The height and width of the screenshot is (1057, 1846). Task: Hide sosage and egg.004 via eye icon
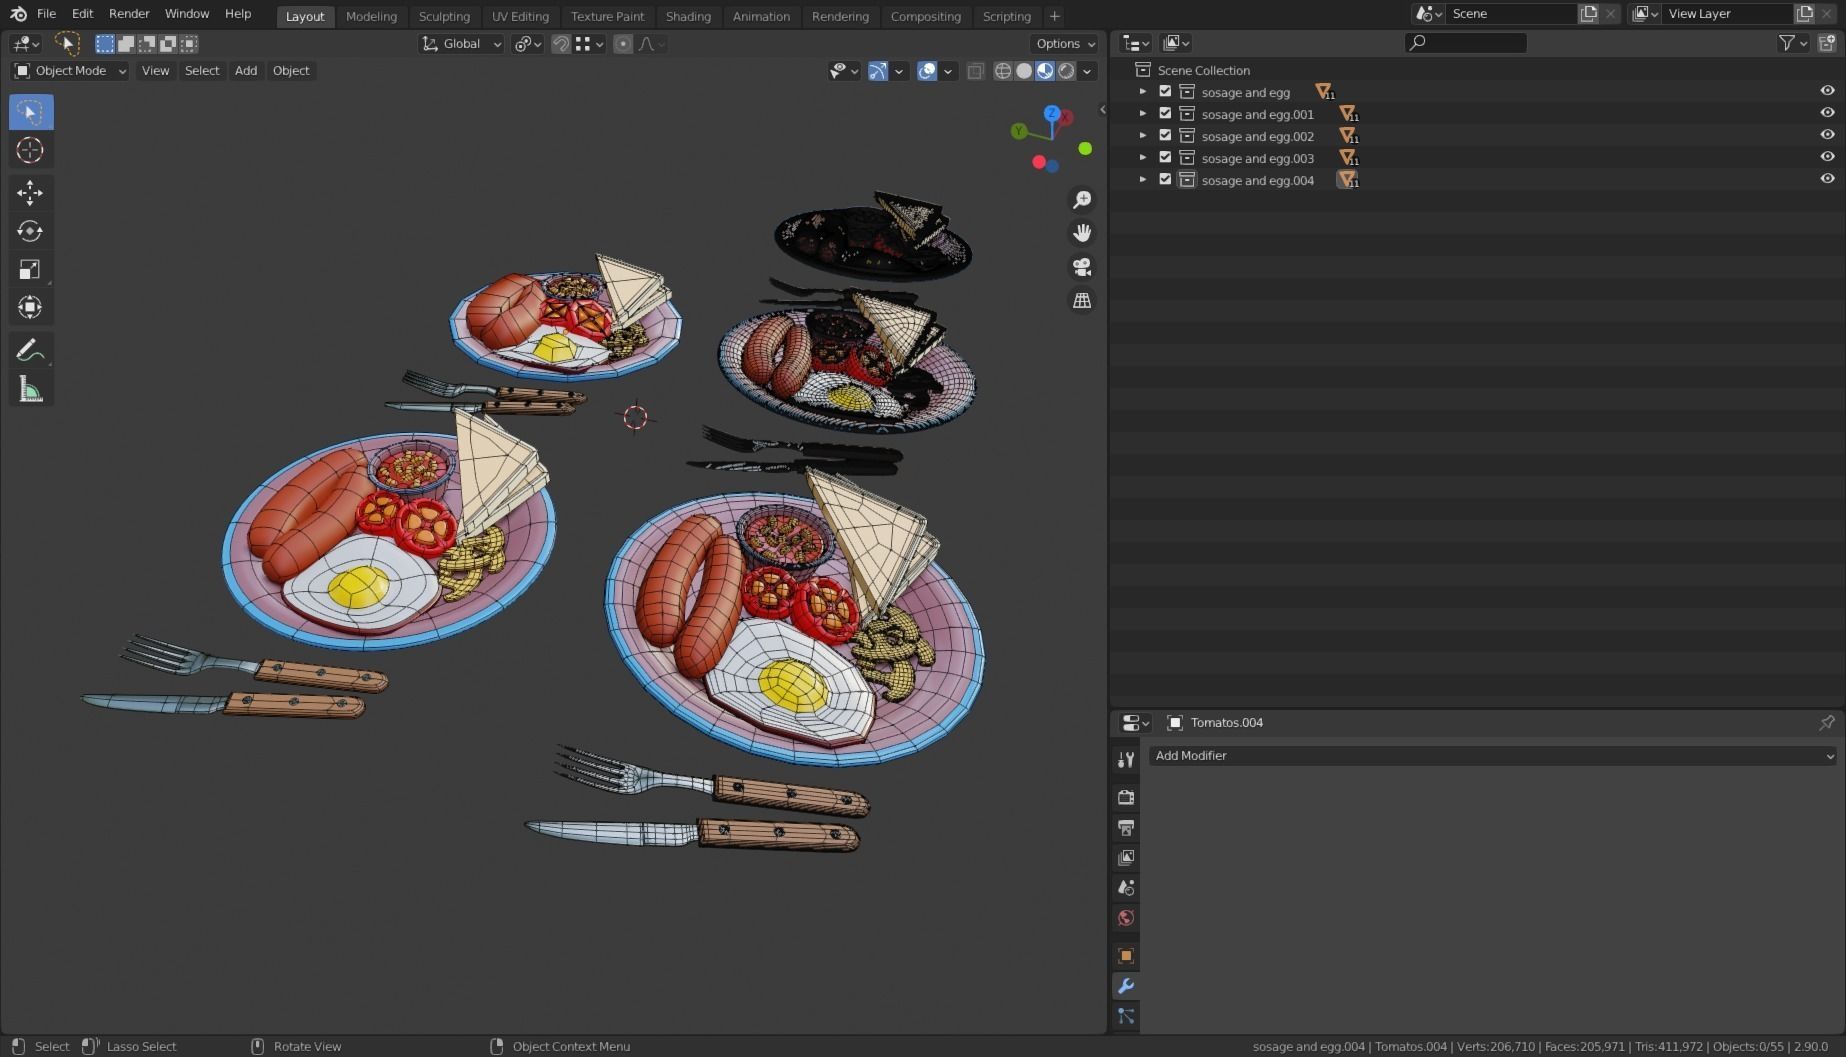pos(1827,179)
